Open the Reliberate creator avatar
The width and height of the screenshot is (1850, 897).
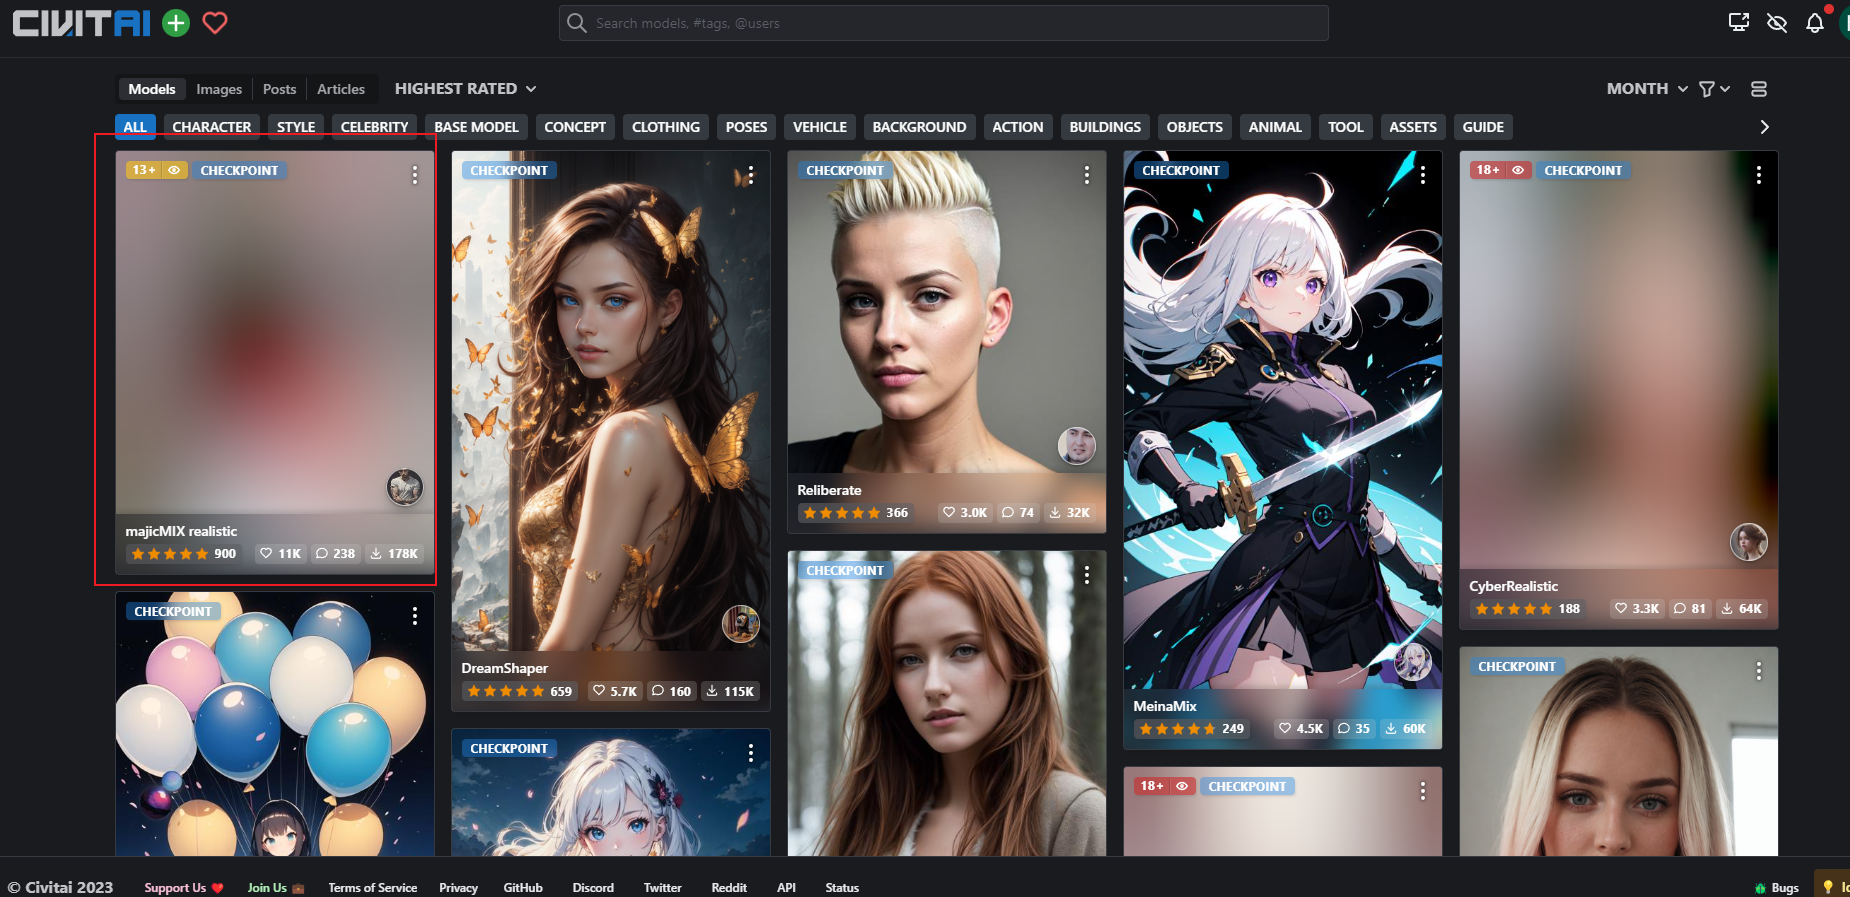click(x=1076, y=446)
